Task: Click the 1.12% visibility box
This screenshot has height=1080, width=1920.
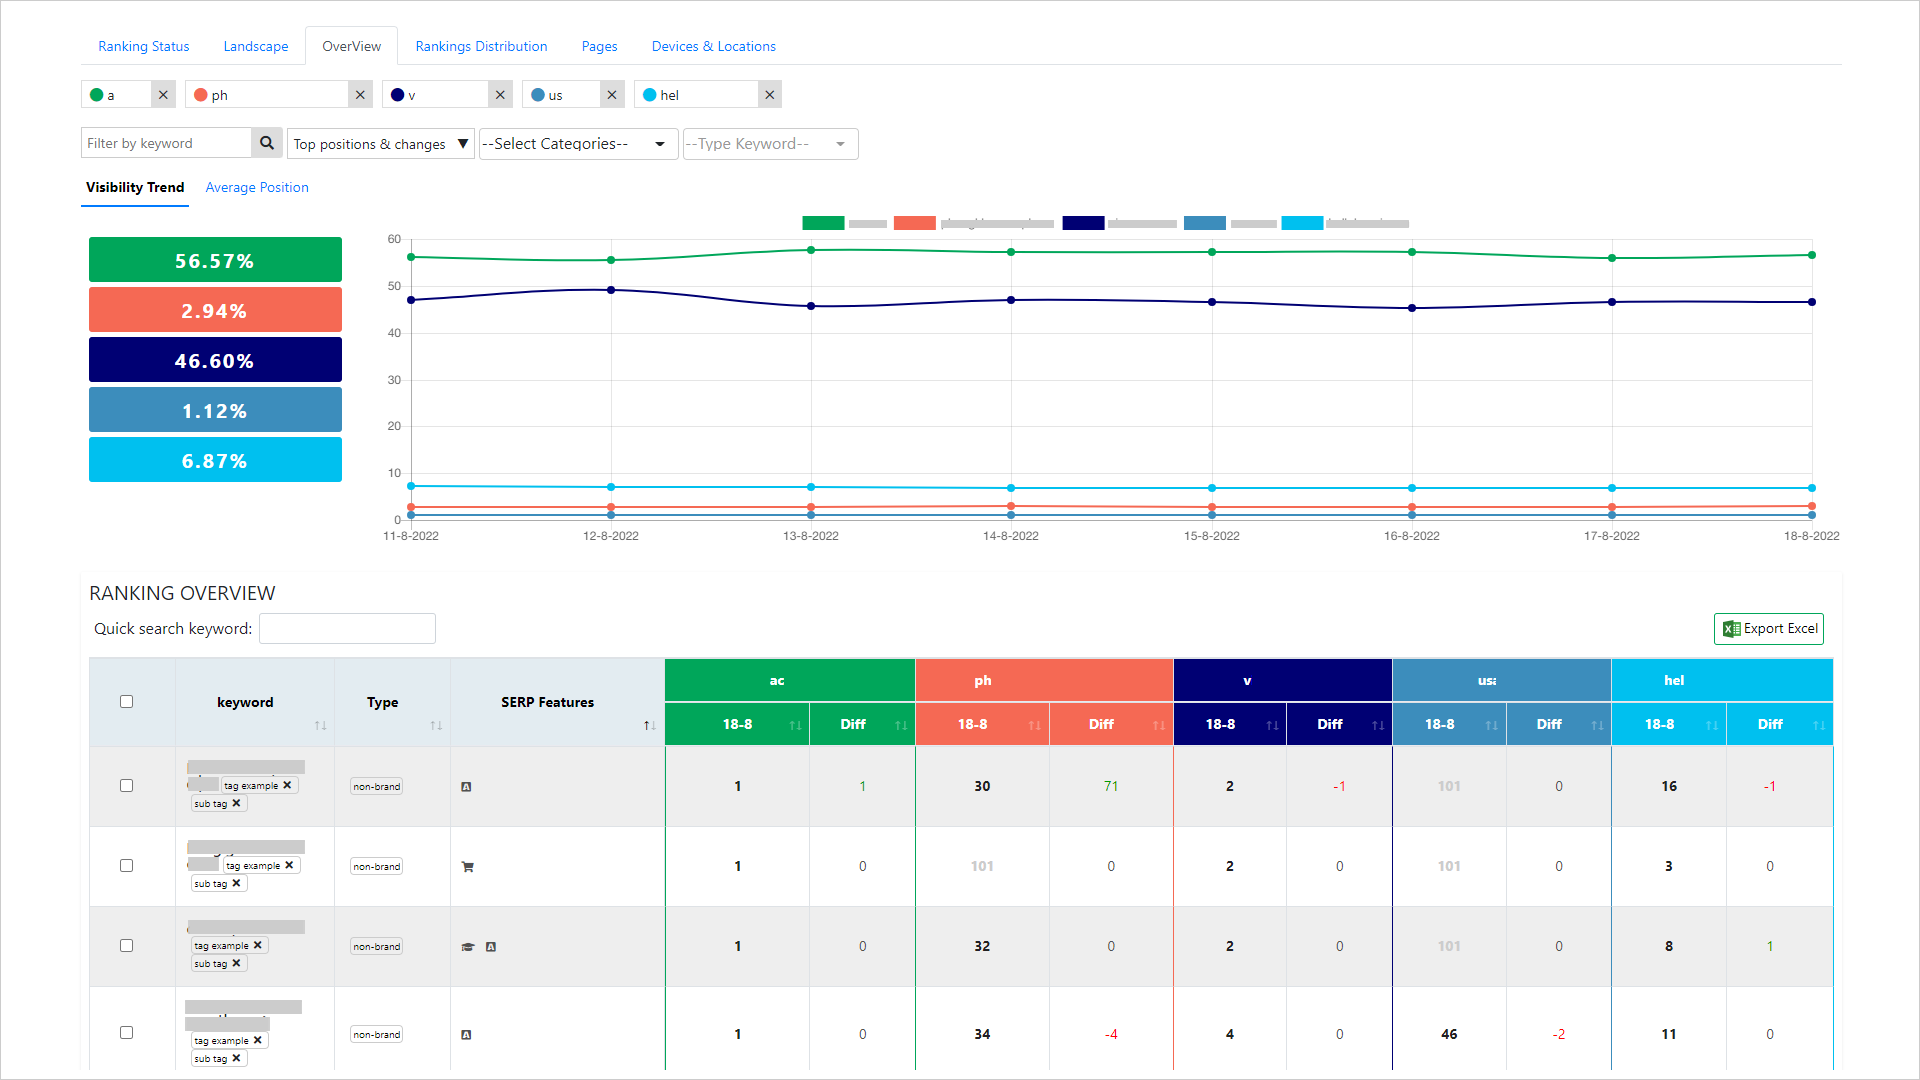Action: (215, 410)
